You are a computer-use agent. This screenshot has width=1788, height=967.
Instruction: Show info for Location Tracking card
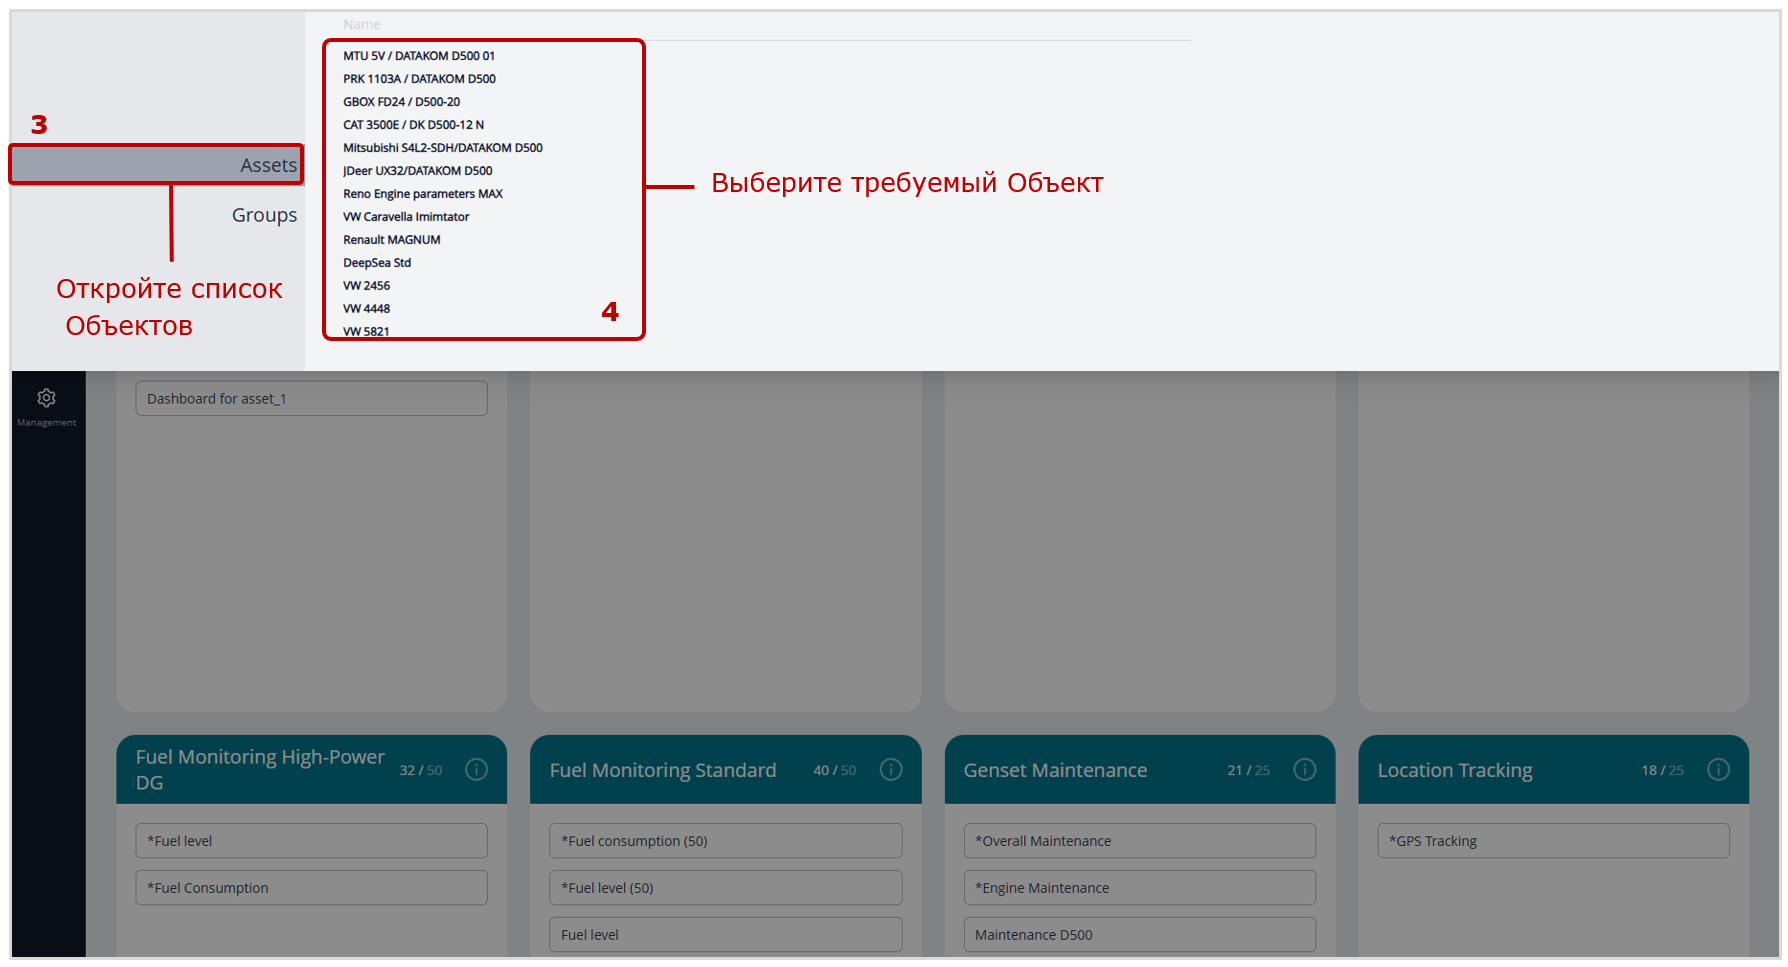pos(1718,769)
